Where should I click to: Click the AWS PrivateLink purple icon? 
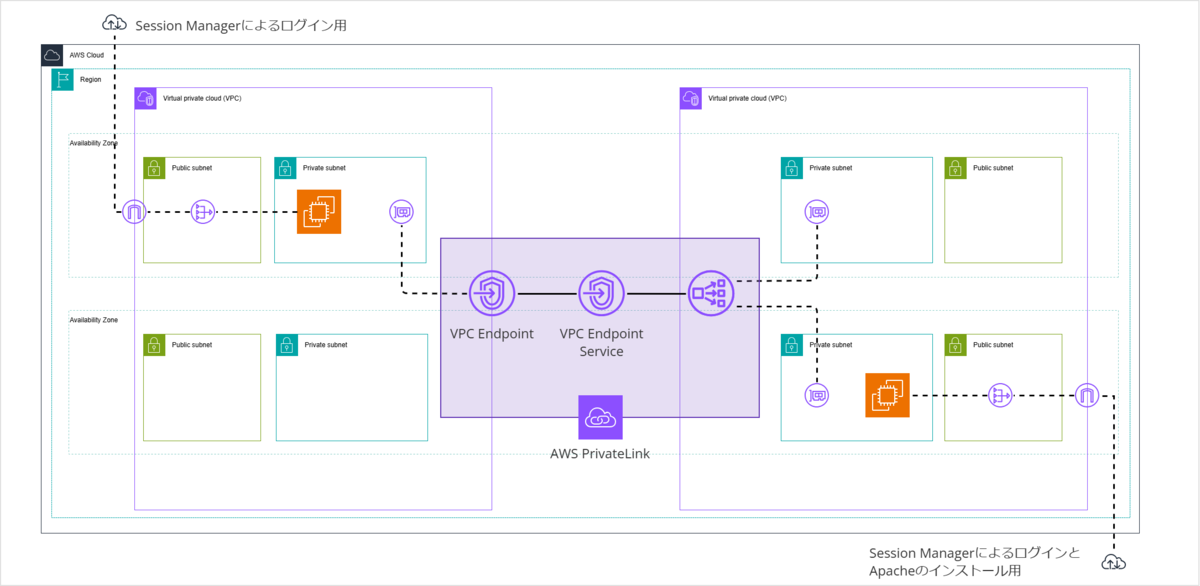tap(600, 417)
